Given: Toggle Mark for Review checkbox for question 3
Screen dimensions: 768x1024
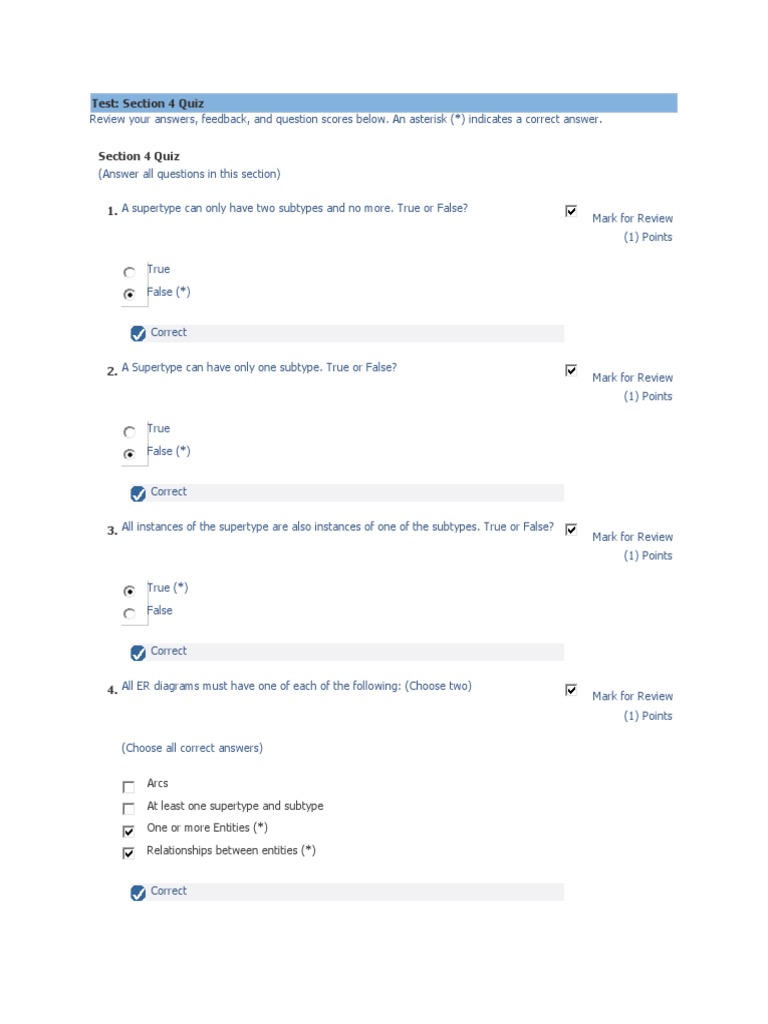Looking at the screenshot, I should 571,529.
